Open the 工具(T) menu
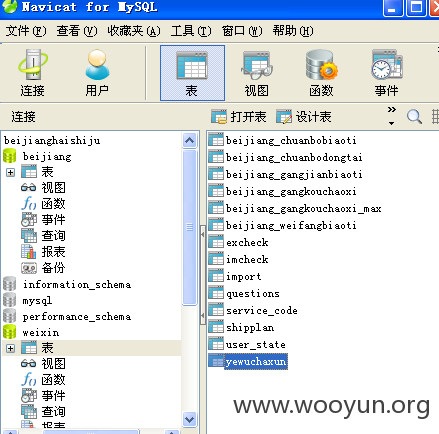Viewport: 439px width, 434px height. (x=191, y=31)
